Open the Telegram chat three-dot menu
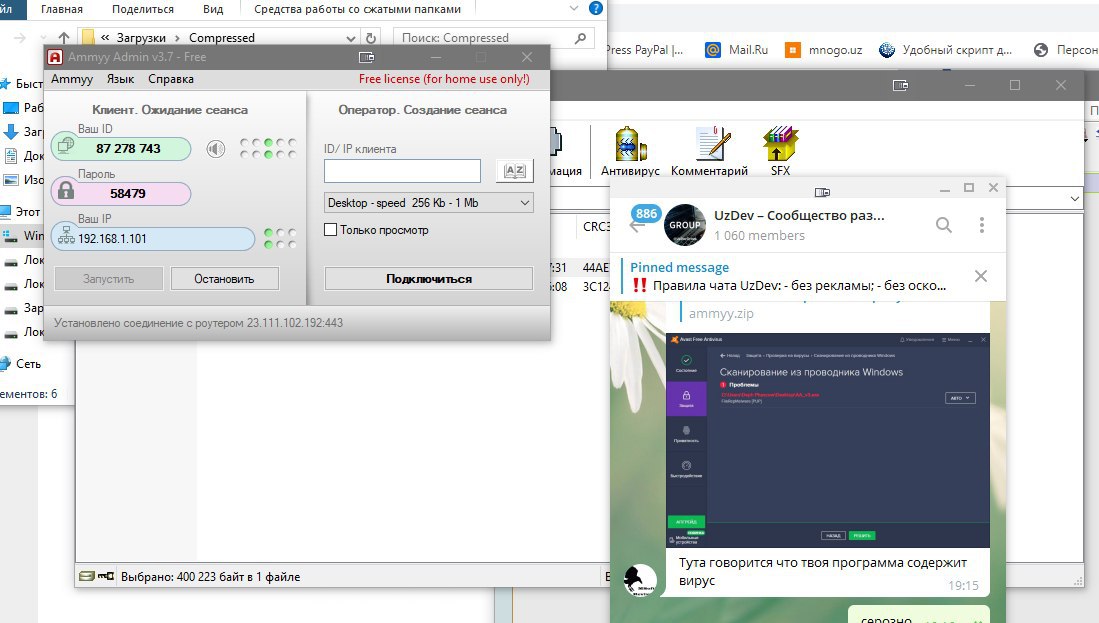This screenshot has width=1099, height=623. coord(981,225)
